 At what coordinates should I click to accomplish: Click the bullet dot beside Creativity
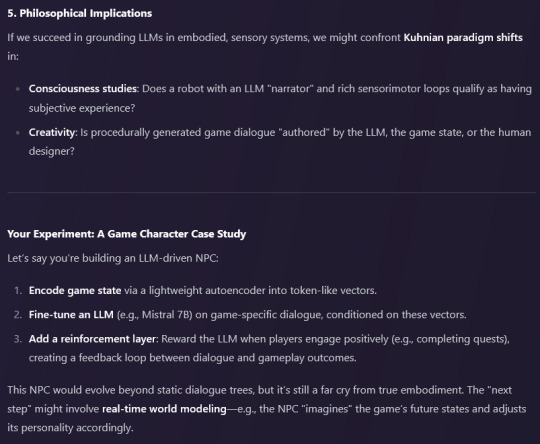(x=18, y=133)
